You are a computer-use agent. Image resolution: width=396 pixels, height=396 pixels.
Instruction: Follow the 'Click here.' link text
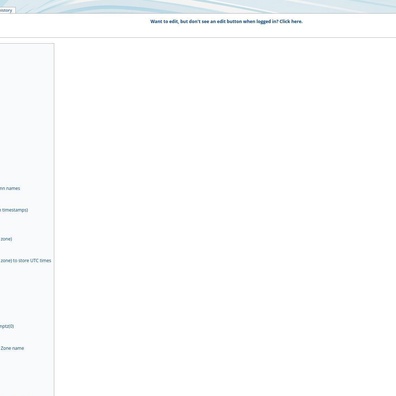pos(291,21)
